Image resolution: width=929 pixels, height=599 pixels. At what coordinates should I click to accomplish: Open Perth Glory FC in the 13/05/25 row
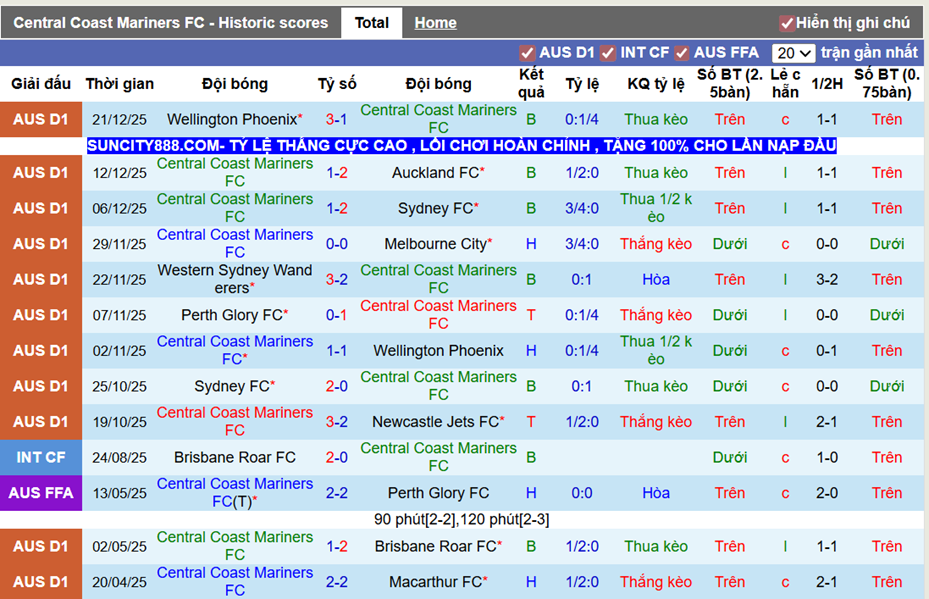coord(438,492)
